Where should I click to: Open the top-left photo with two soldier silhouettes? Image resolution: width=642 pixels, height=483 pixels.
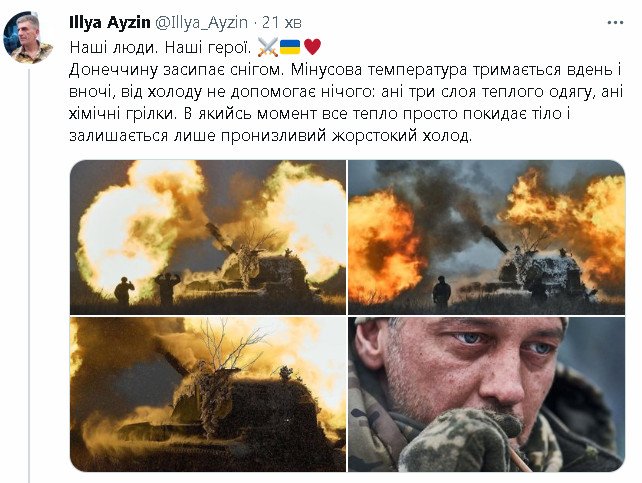pyautogui.click(x=208, y=237)
